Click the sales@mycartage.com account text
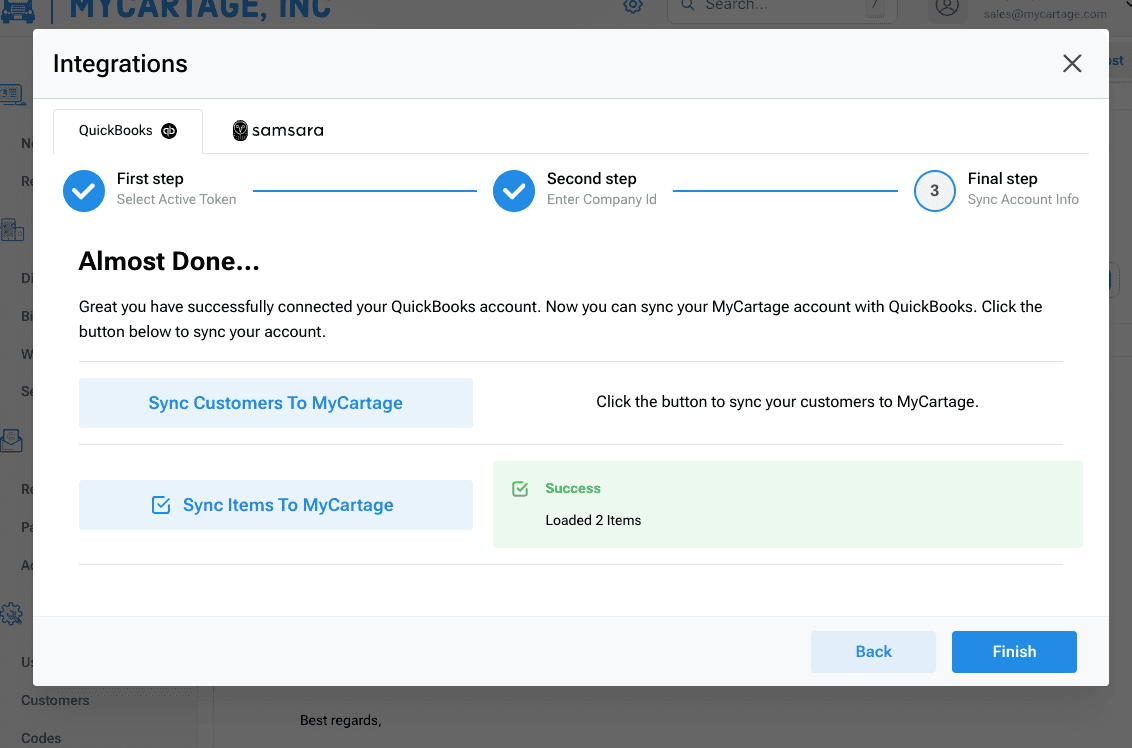Image resolution: width=1132 pixels, height=748 pixels. (x=1045, y=14)
